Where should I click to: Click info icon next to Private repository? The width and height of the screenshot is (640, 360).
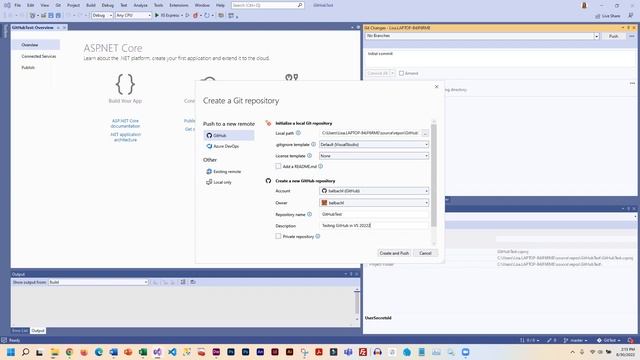[x=318, y=236]
